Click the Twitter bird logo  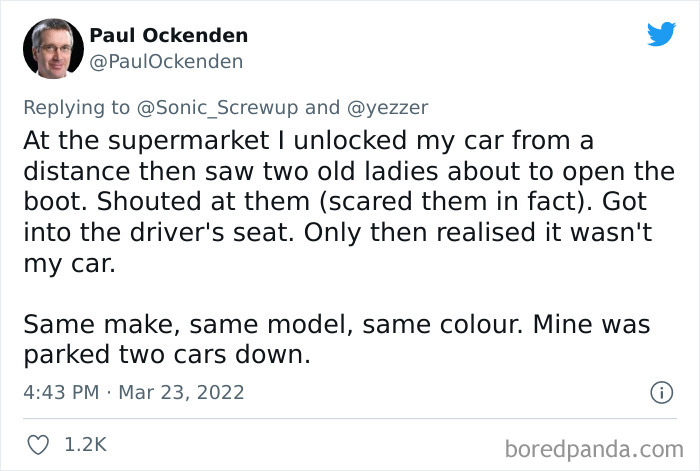click(661, 34)
